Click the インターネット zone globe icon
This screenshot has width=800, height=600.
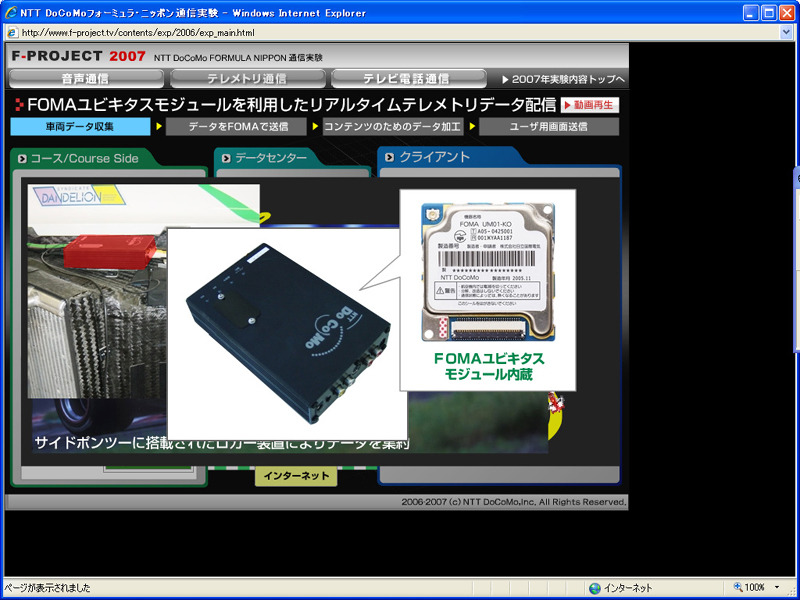[594, 588]
